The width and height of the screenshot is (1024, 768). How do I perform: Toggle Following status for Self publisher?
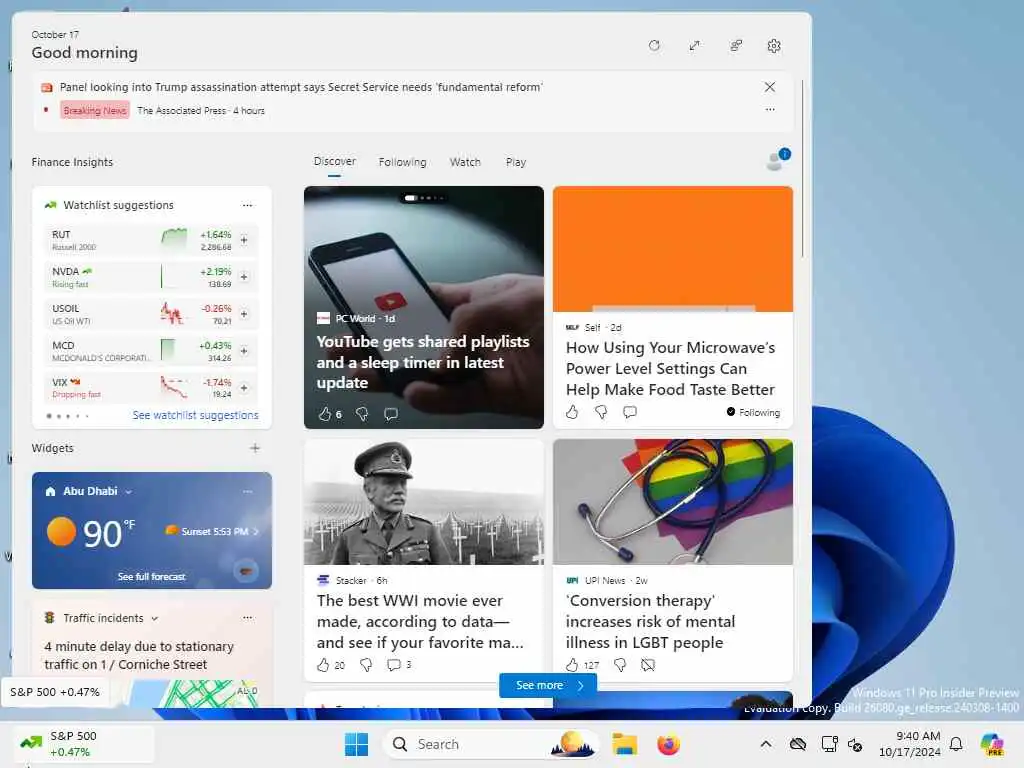coord(753,412)
